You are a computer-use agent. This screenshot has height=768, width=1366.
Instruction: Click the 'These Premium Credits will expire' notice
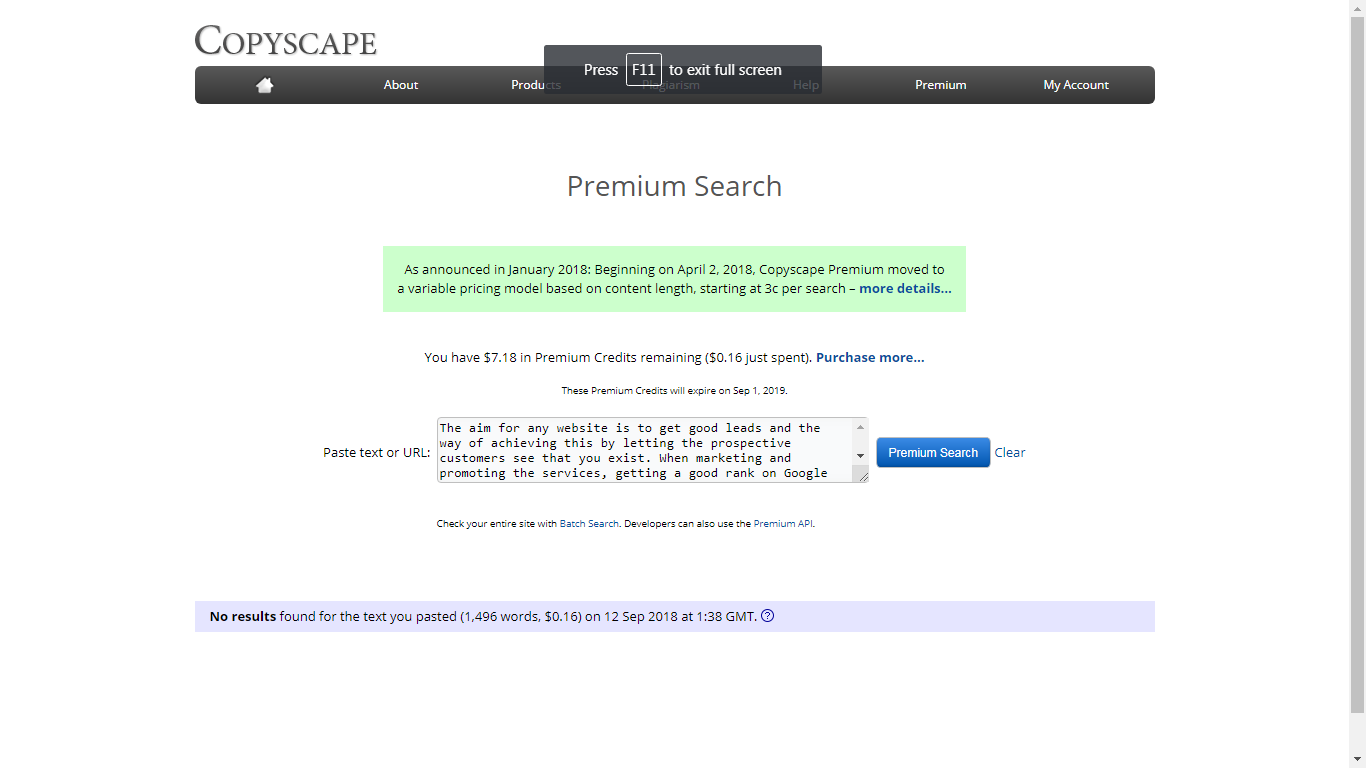(x=674, y=391)
